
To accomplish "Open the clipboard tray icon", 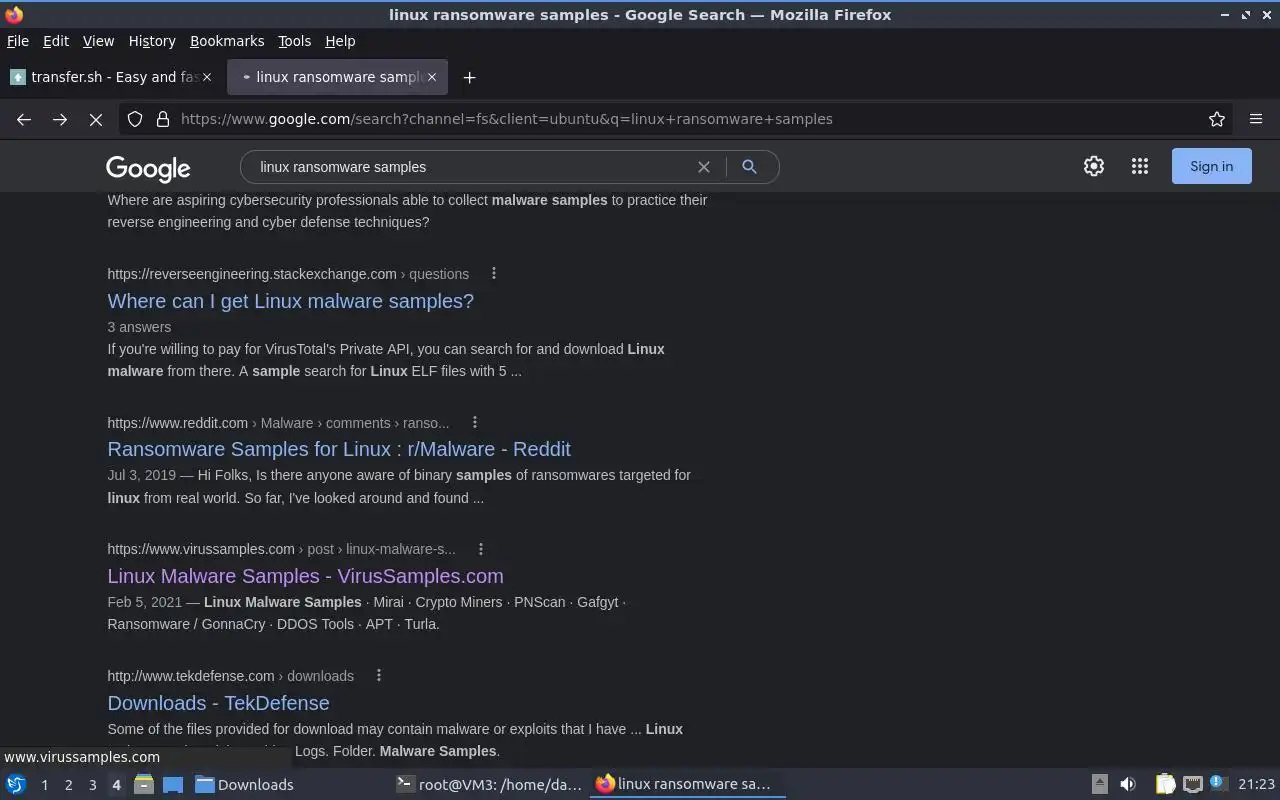I will pos(1166,784).
